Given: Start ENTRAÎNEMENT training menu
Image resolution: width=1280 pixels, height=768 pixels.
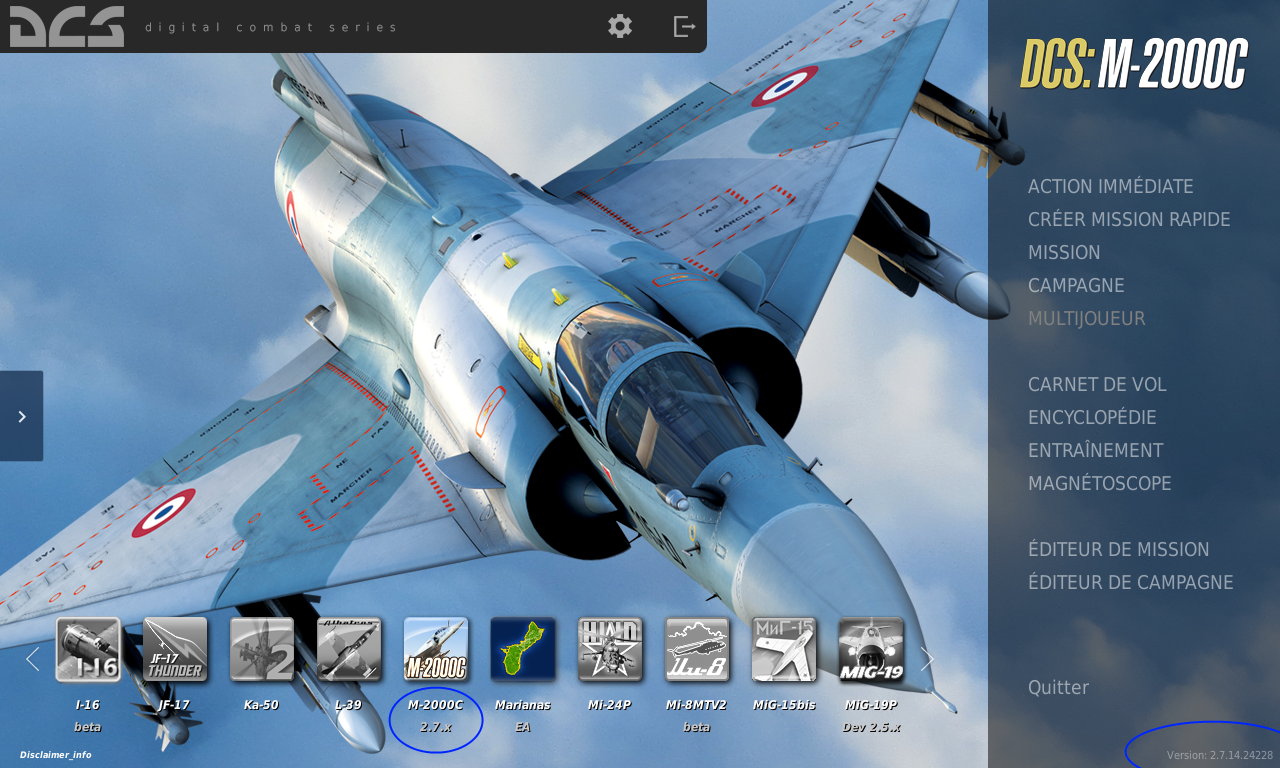Looking at the screenshot, I should [1095, 451].
